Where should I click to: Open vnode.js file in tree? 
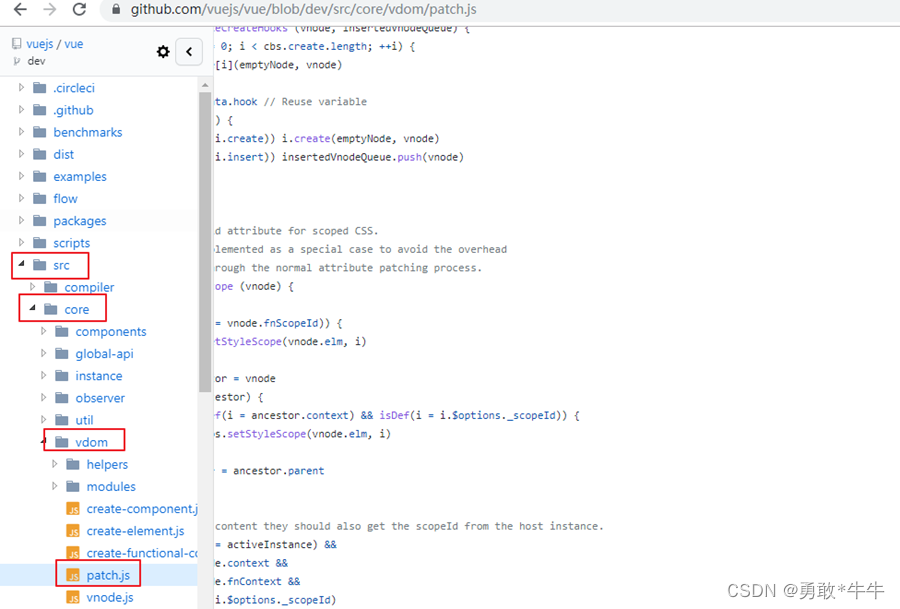[x=110, y=598]
